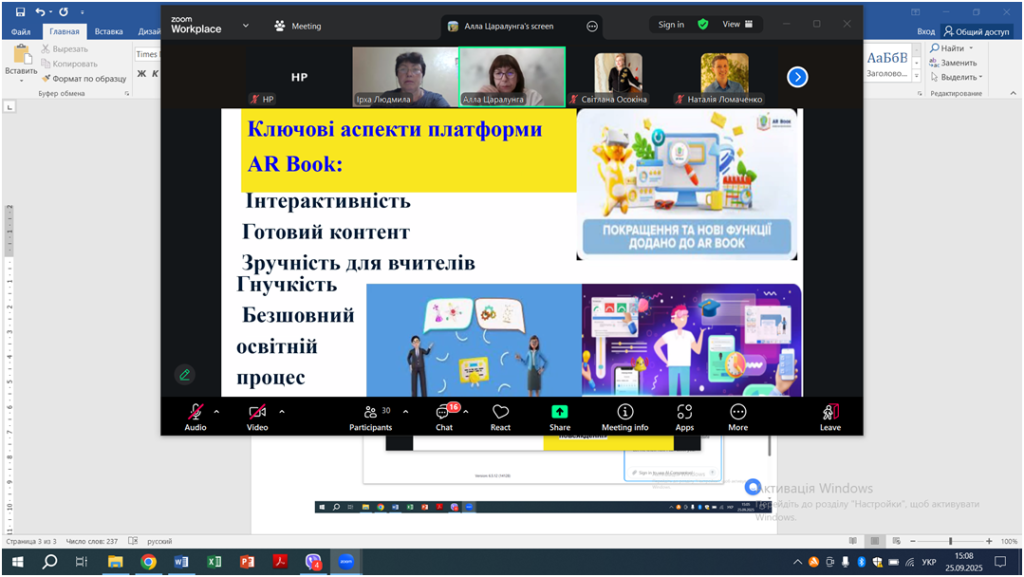This screenshot has height=577, width=1024.
Task: Cut selection with the Вырезать button
Action: tap(64, 49)
